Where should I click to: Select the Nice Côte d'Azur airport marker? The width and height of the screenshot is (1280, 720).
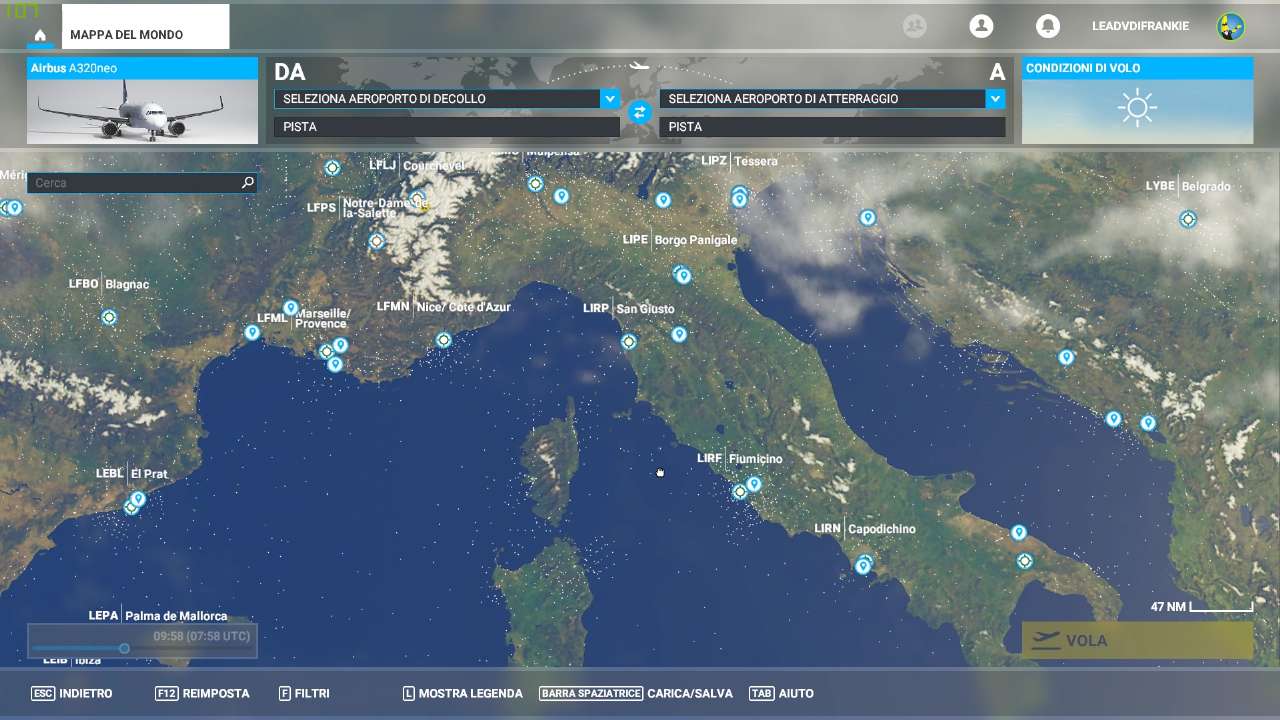tap(444, 340)
